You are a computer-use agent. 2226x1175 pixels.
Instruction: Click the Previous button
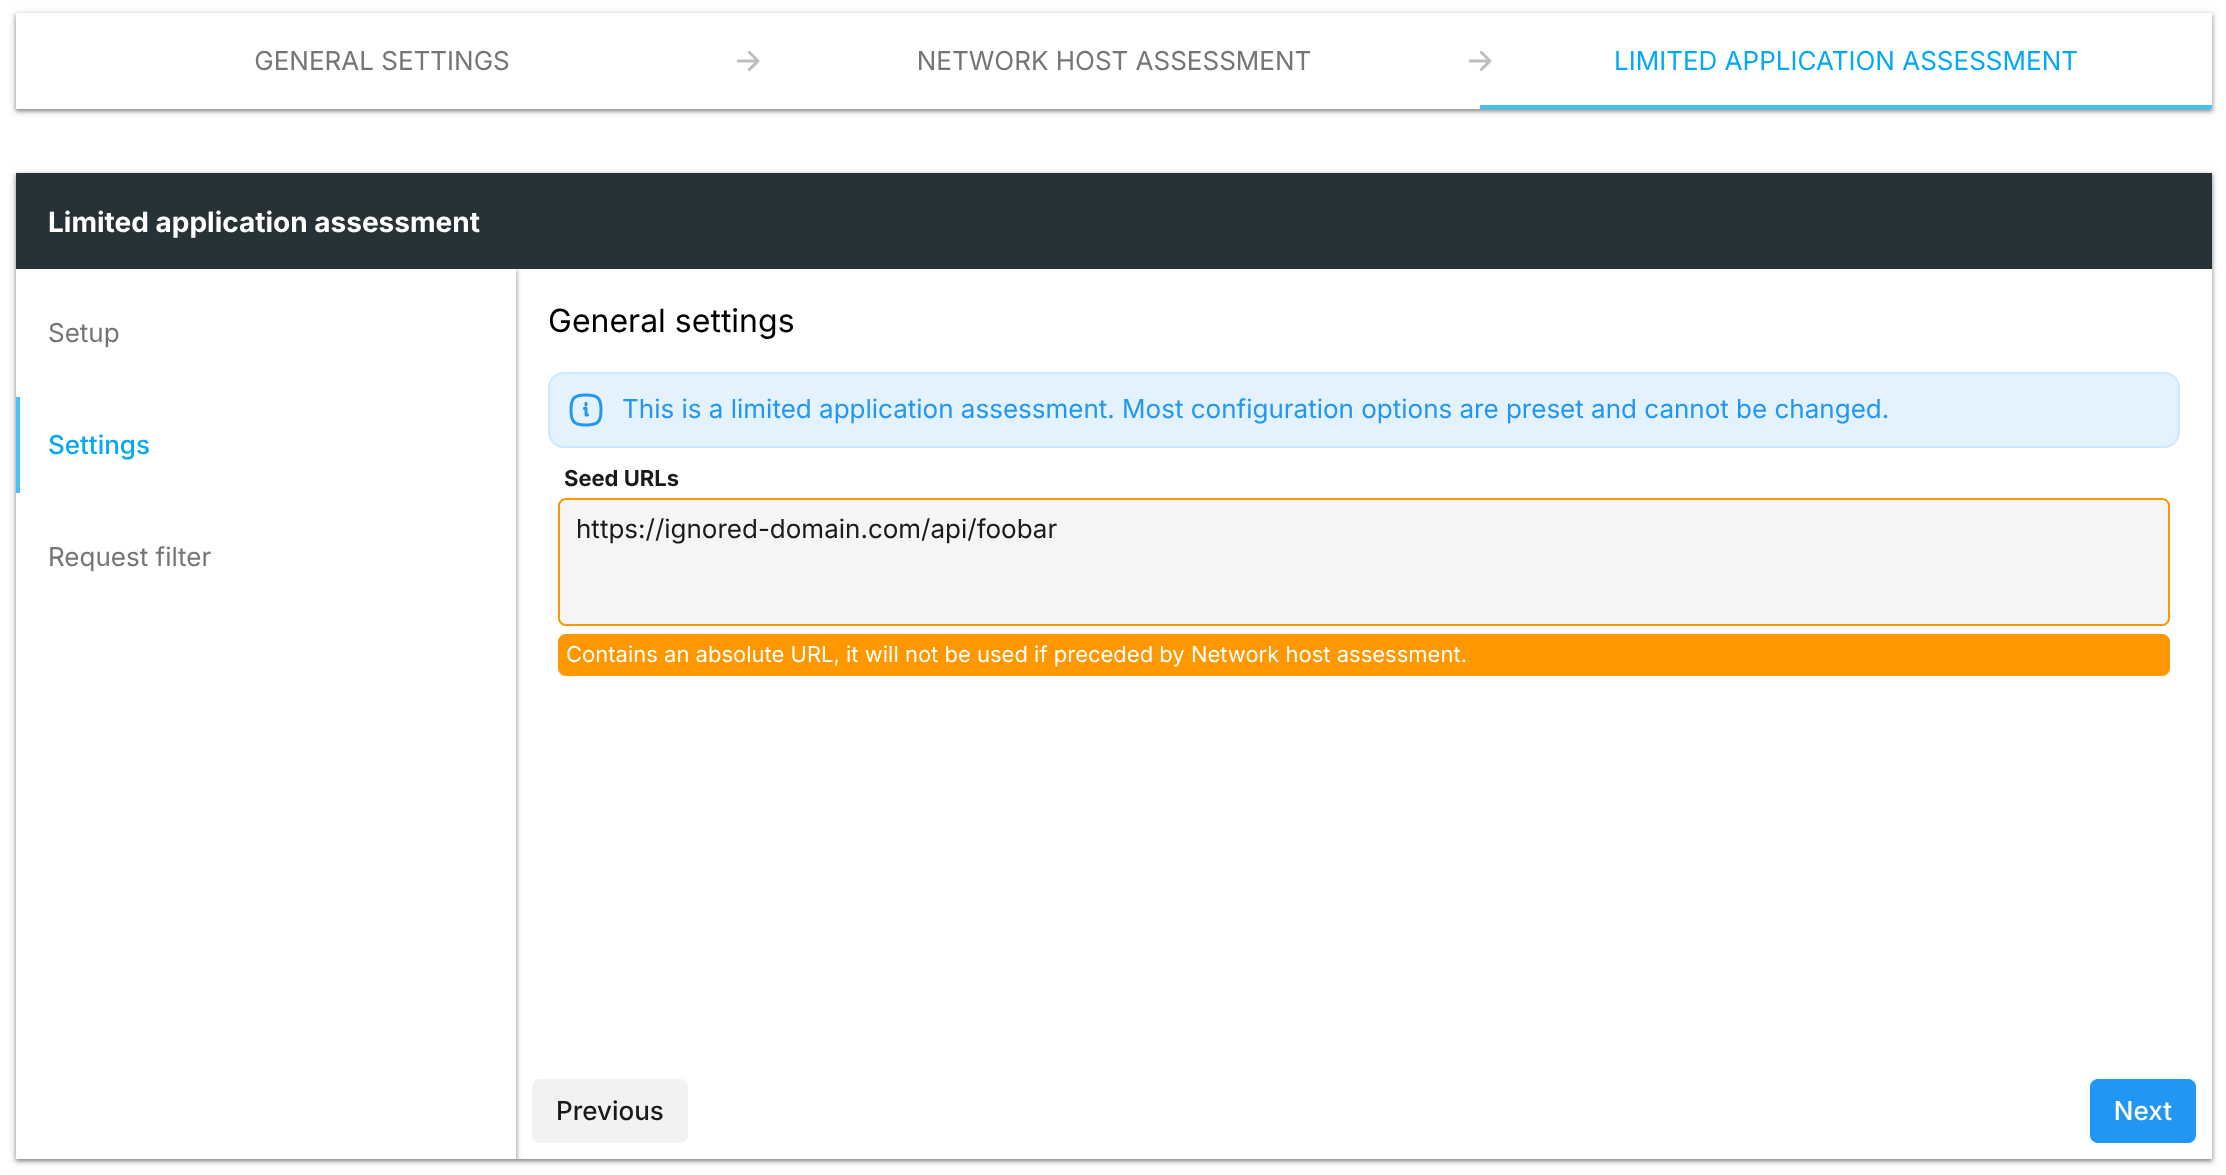(610, 1111)
